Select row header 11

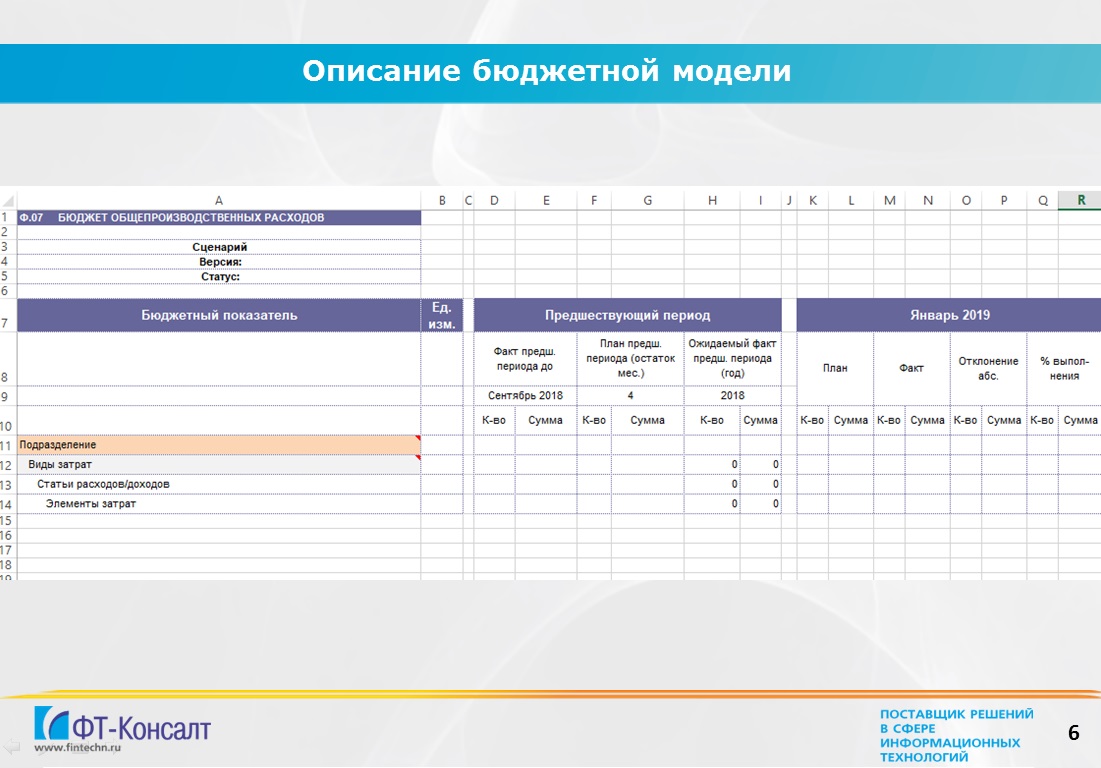point(8,446)
